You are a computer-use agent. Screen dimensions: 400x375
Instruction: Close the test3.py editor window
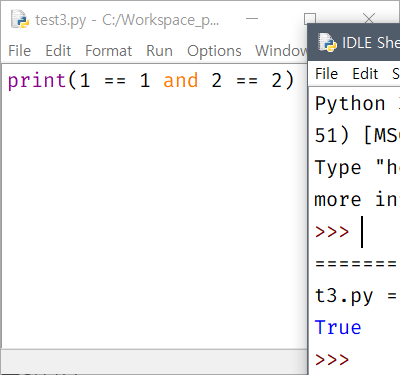click(369, 18)
